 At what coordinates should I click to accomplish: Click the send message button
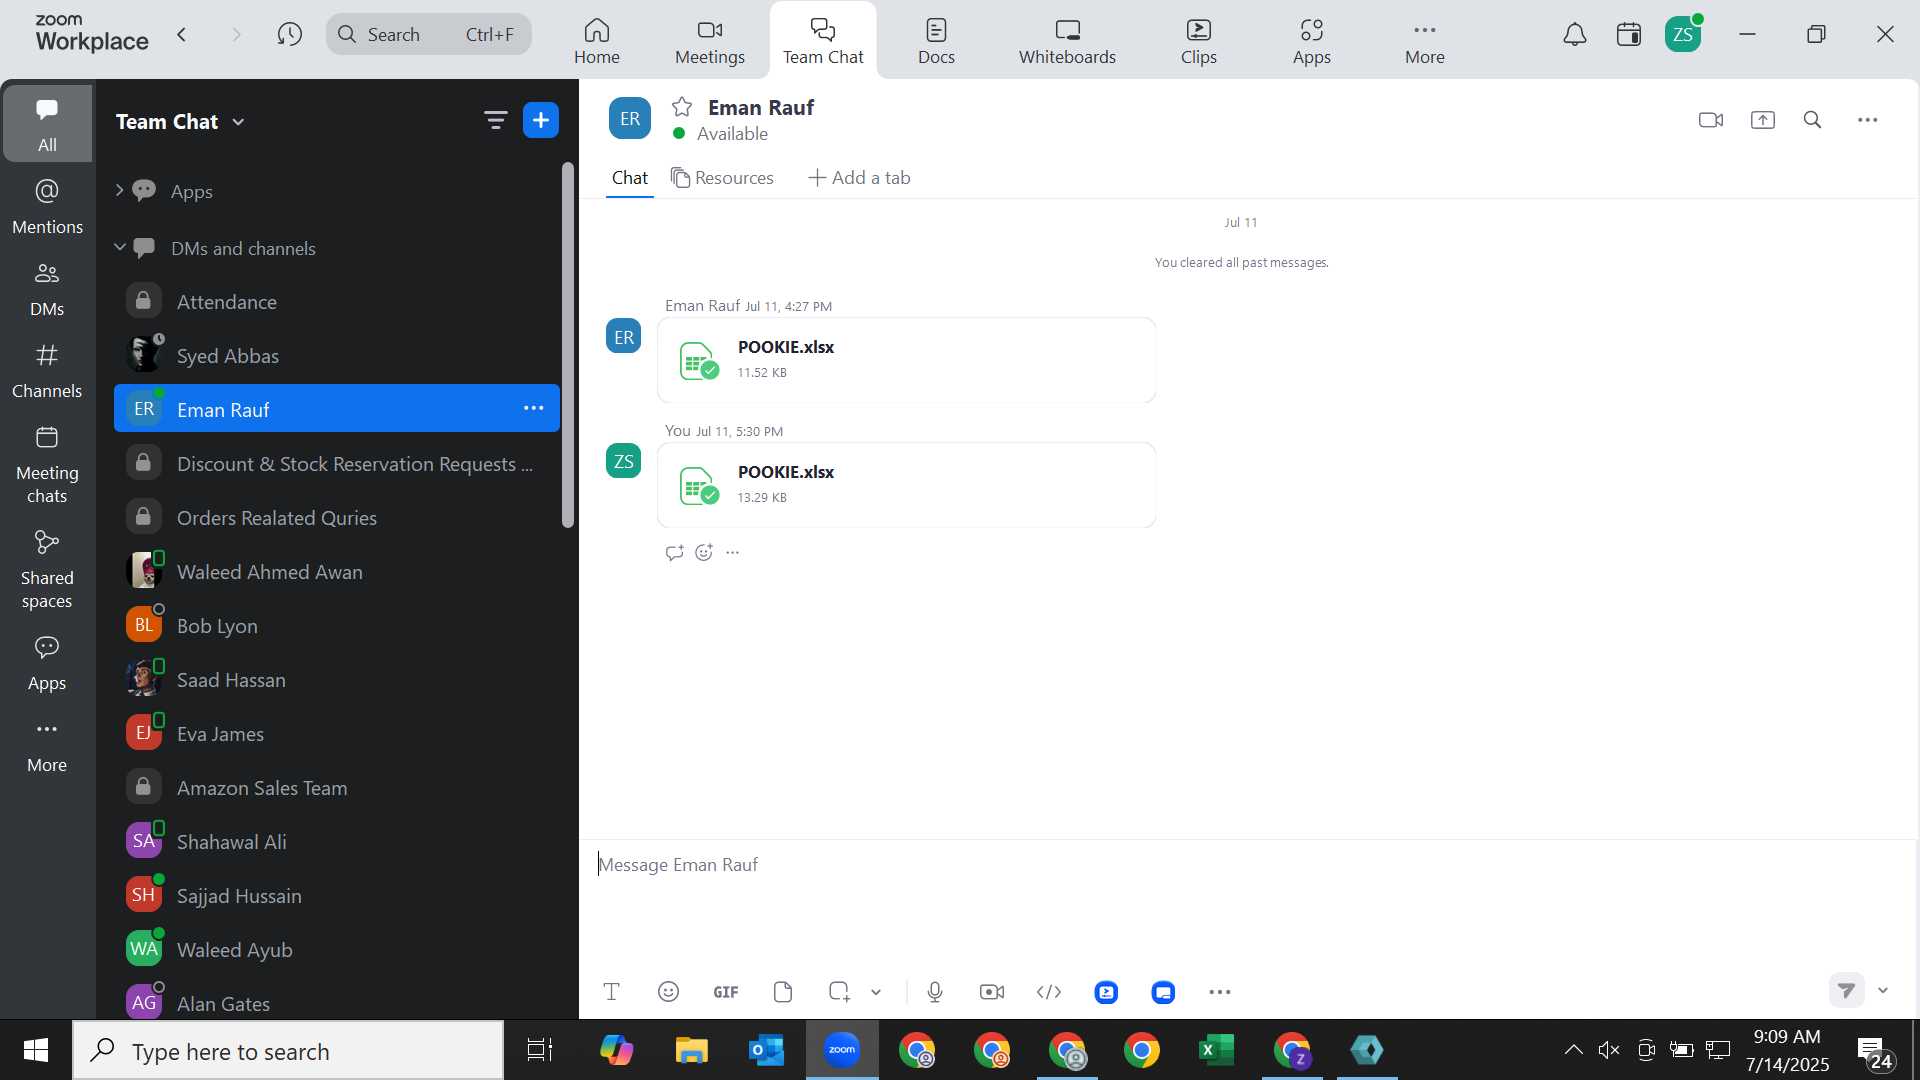point(1847,990)
